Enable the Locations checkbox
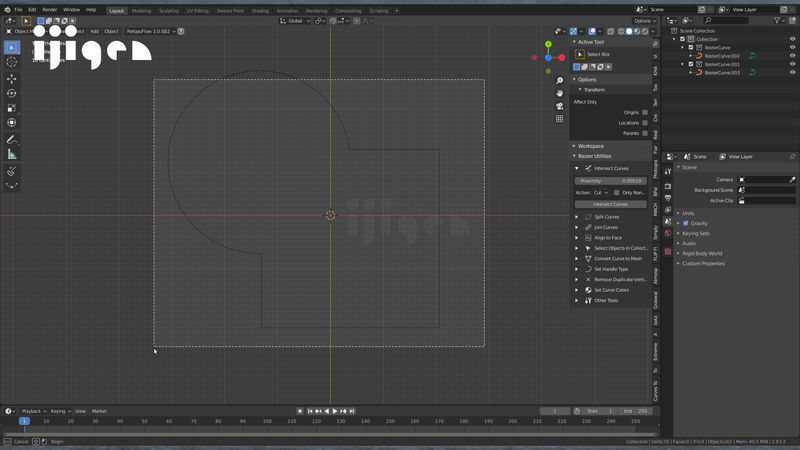 (645, 123)
